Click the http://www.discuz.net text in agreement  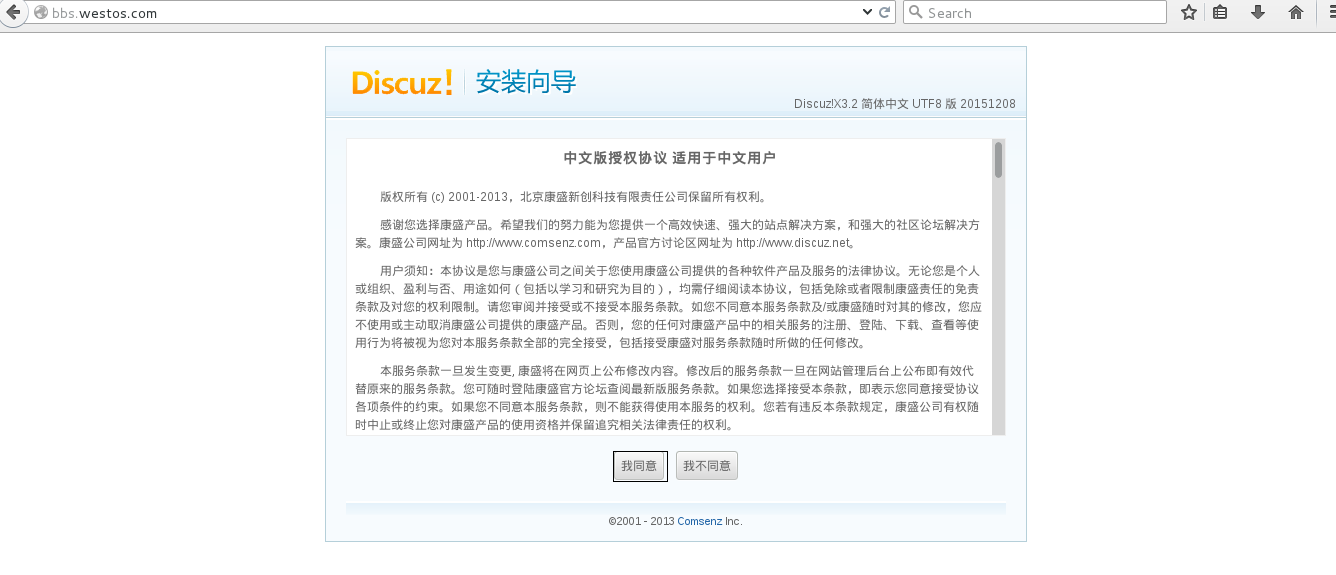click(x=793, y=243)
